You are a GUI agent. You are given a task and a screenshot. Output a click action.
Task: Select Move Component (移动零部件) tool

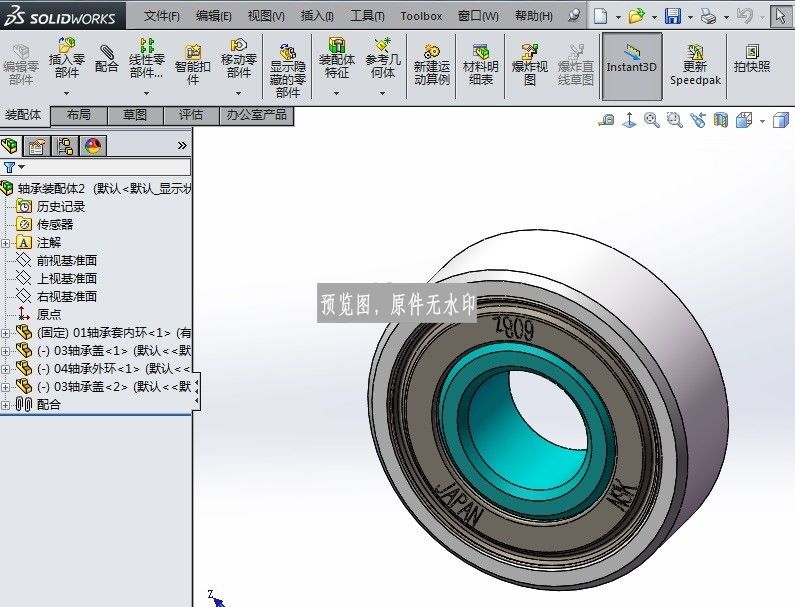pyautogui.click(x=238, y=58)
